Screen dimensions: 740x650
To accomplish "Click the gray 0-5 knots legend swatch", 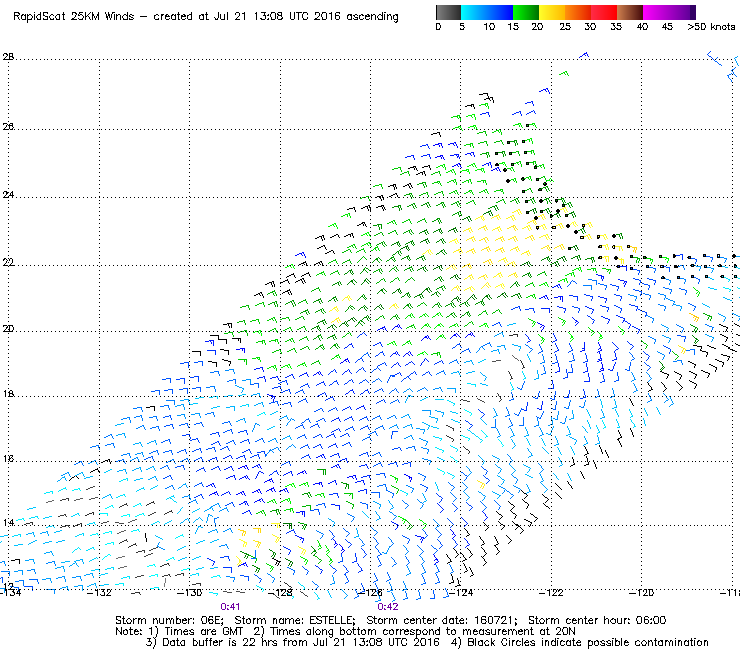I will pos(448,12).
